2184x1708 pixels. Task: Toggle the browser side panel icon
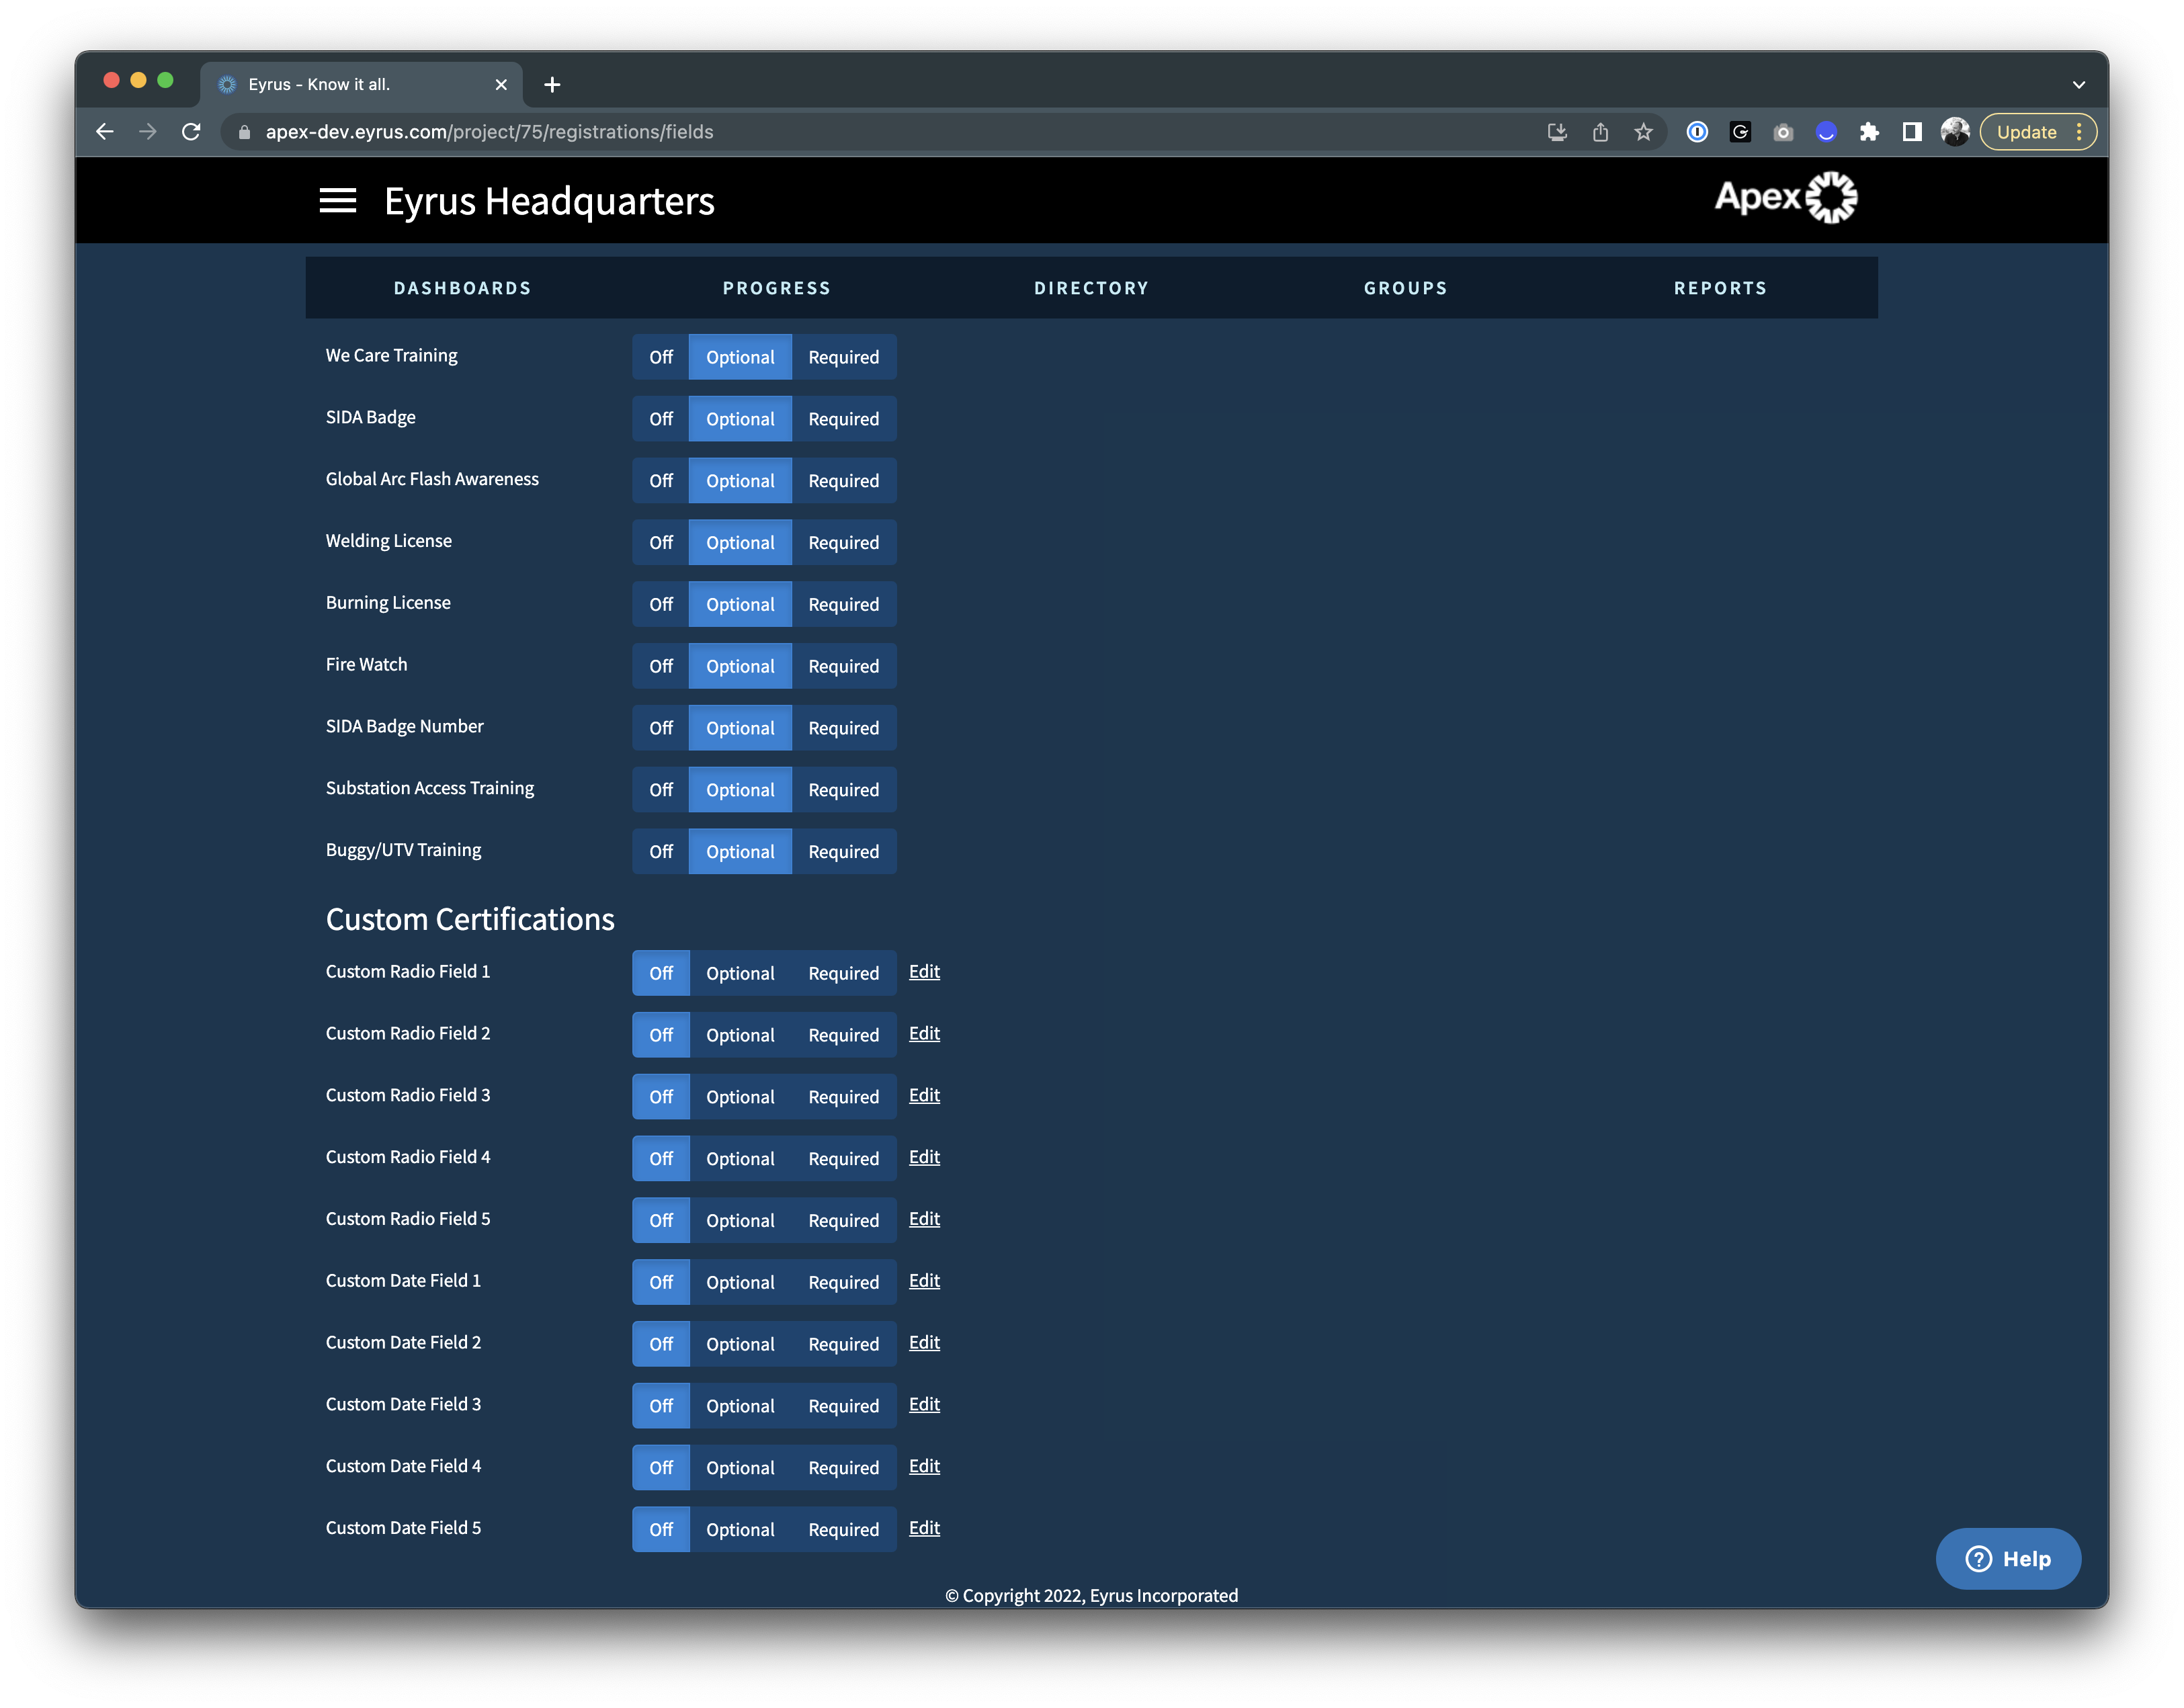[x=1912, y=132]
